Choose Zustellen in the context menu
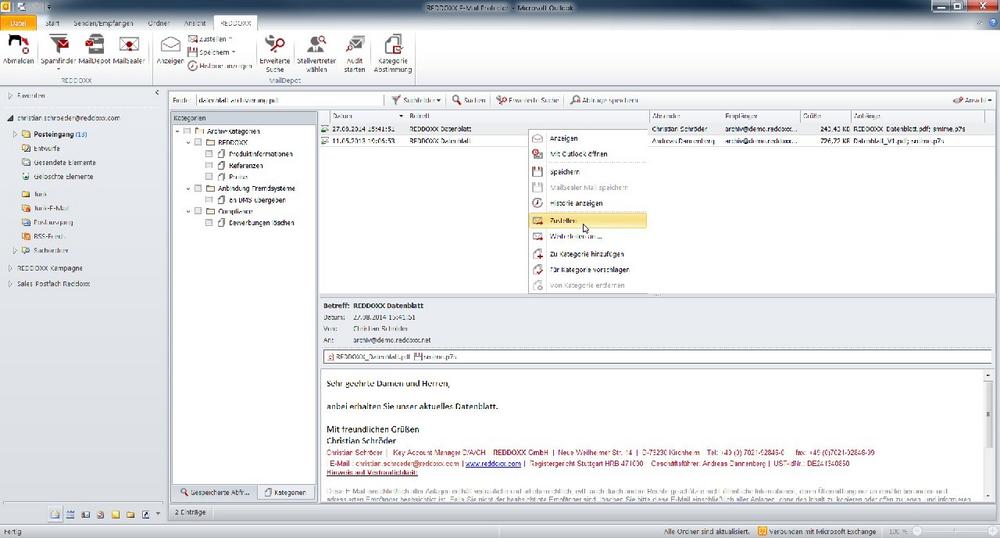1000x538 pixels. pos(588,221)
